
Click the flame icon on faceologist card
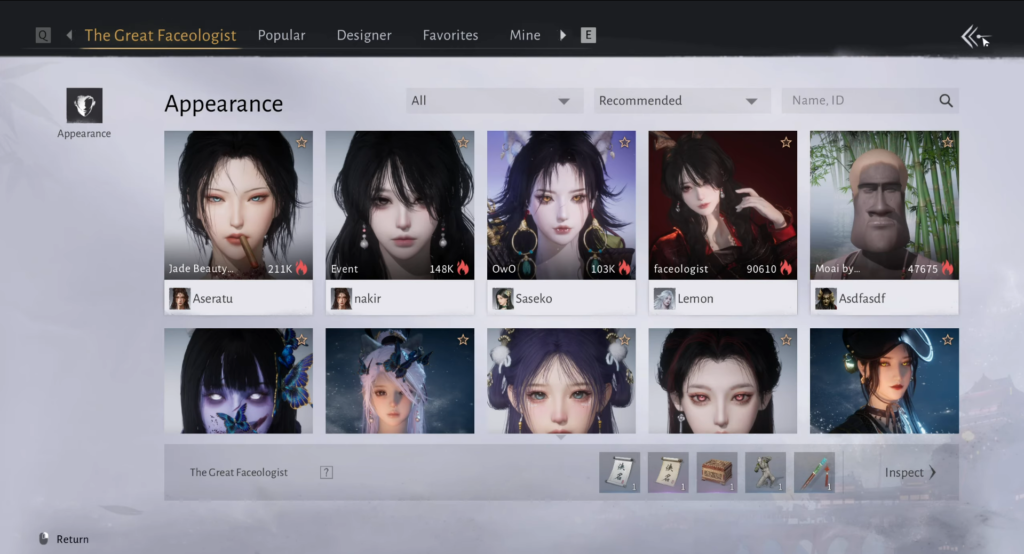pyautogui.click(x=786, y=268)
